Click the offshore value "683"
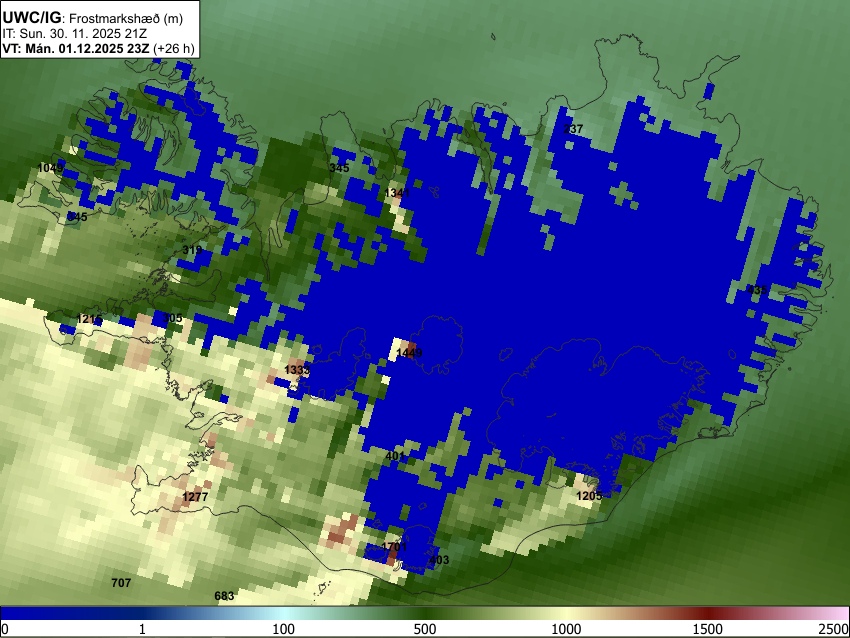The image size is (850, 638). pyautogui.click(x=224, y=596)
